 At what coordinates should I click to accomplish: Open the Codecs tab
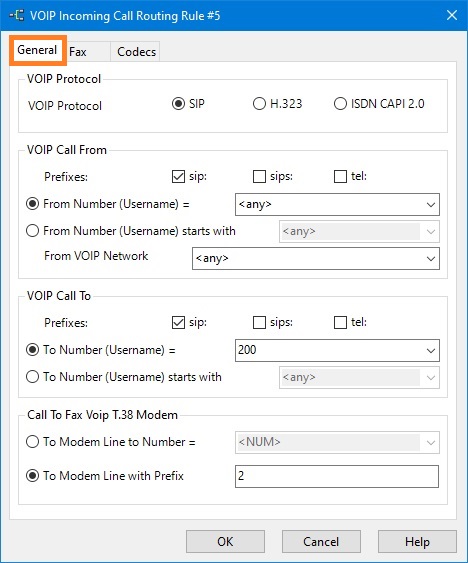[136, 52]
